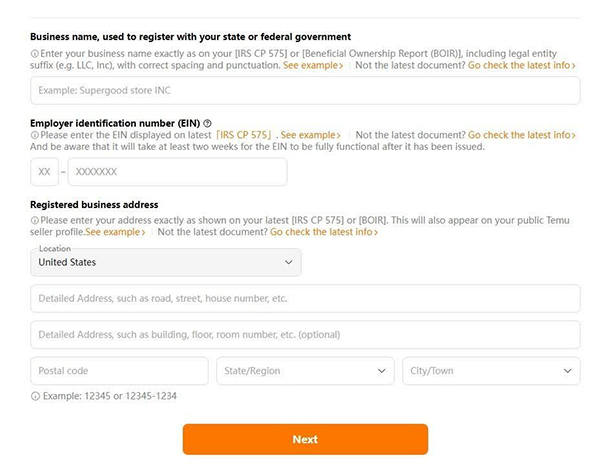The width and height of the screenshot is (600, 471).
Task: Open "See example" link under business name
Action: click(313, 65)
